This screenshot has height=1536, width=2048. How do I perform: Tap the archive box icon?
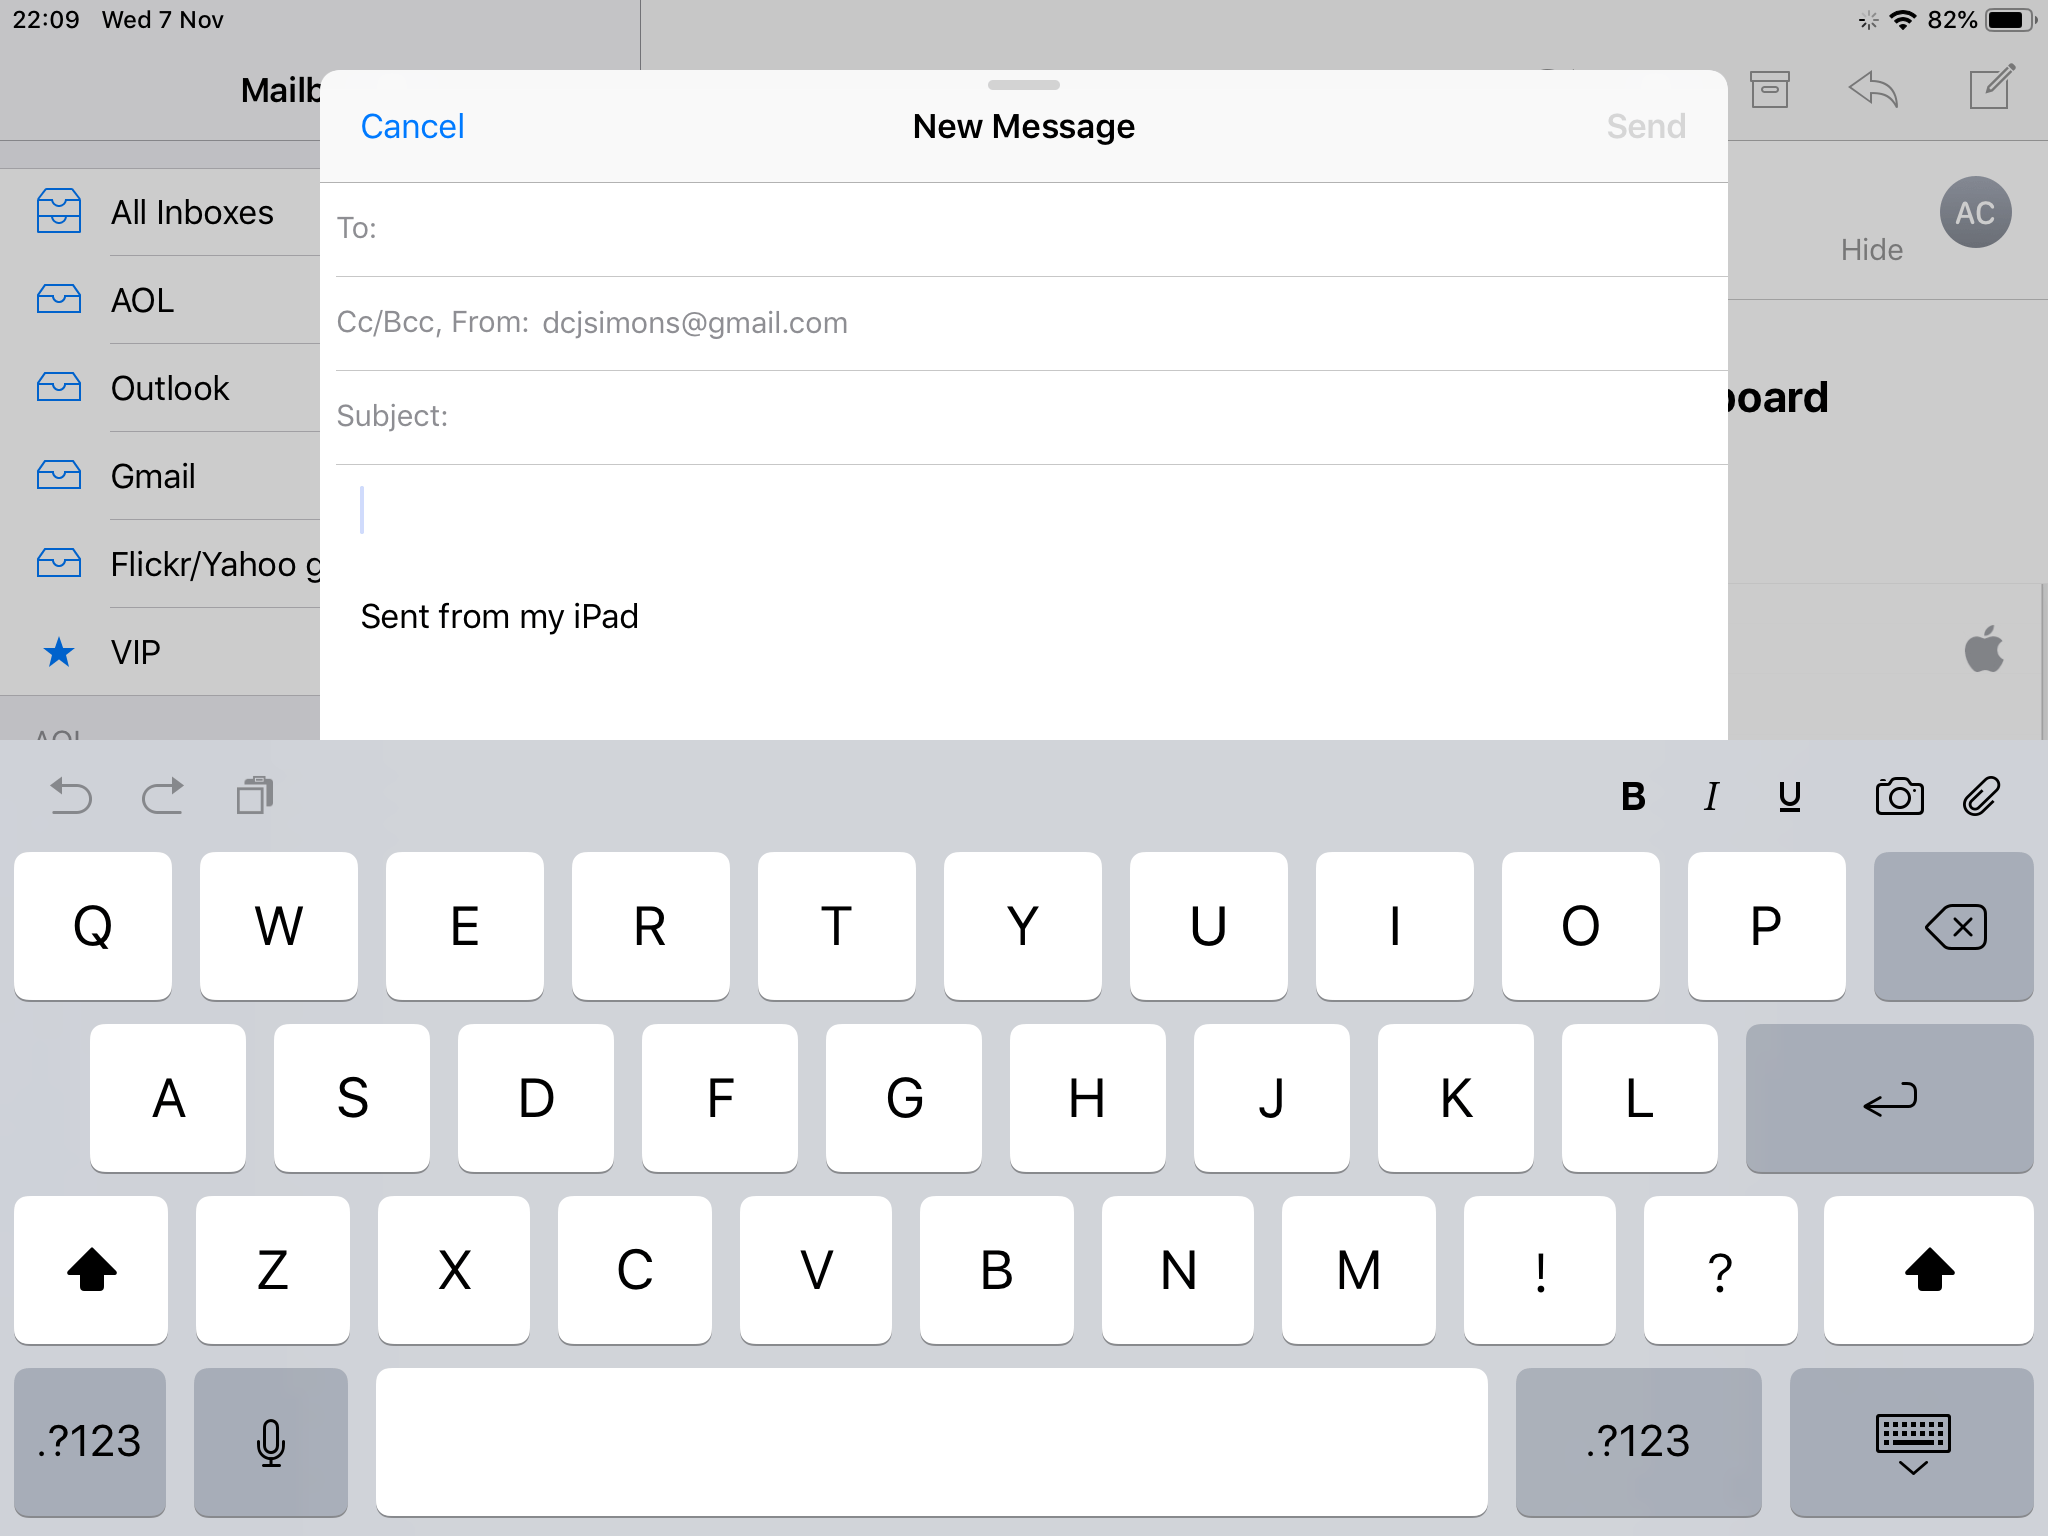(1769, 90)
